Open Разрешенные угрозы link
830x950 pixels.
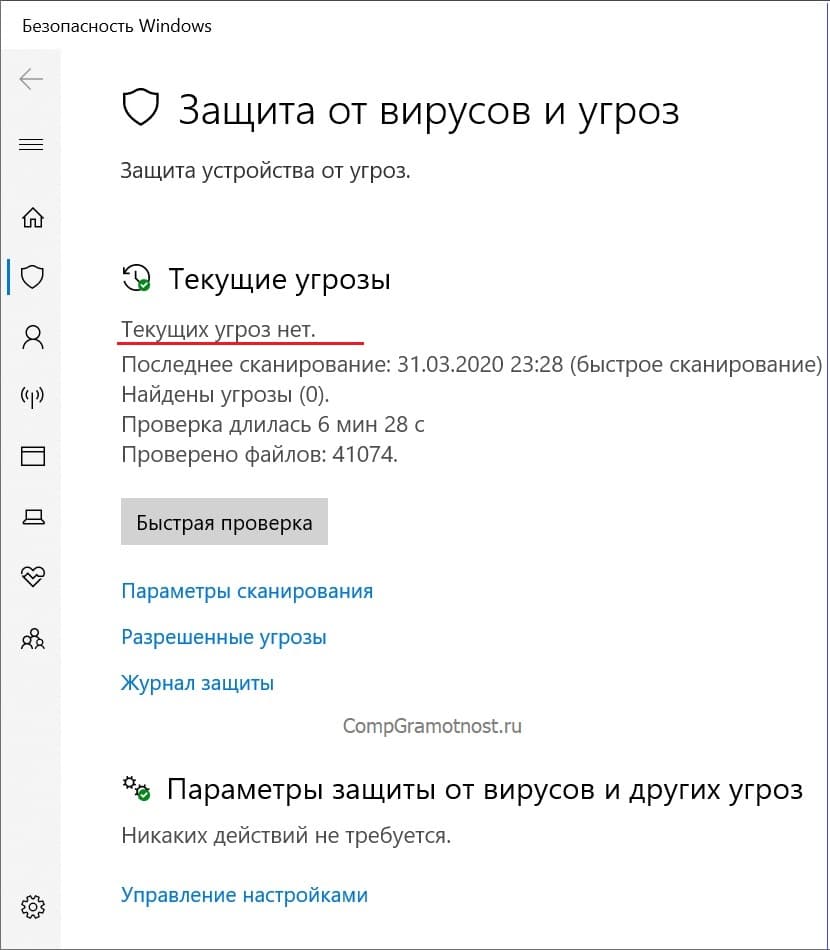pos(224,637)
